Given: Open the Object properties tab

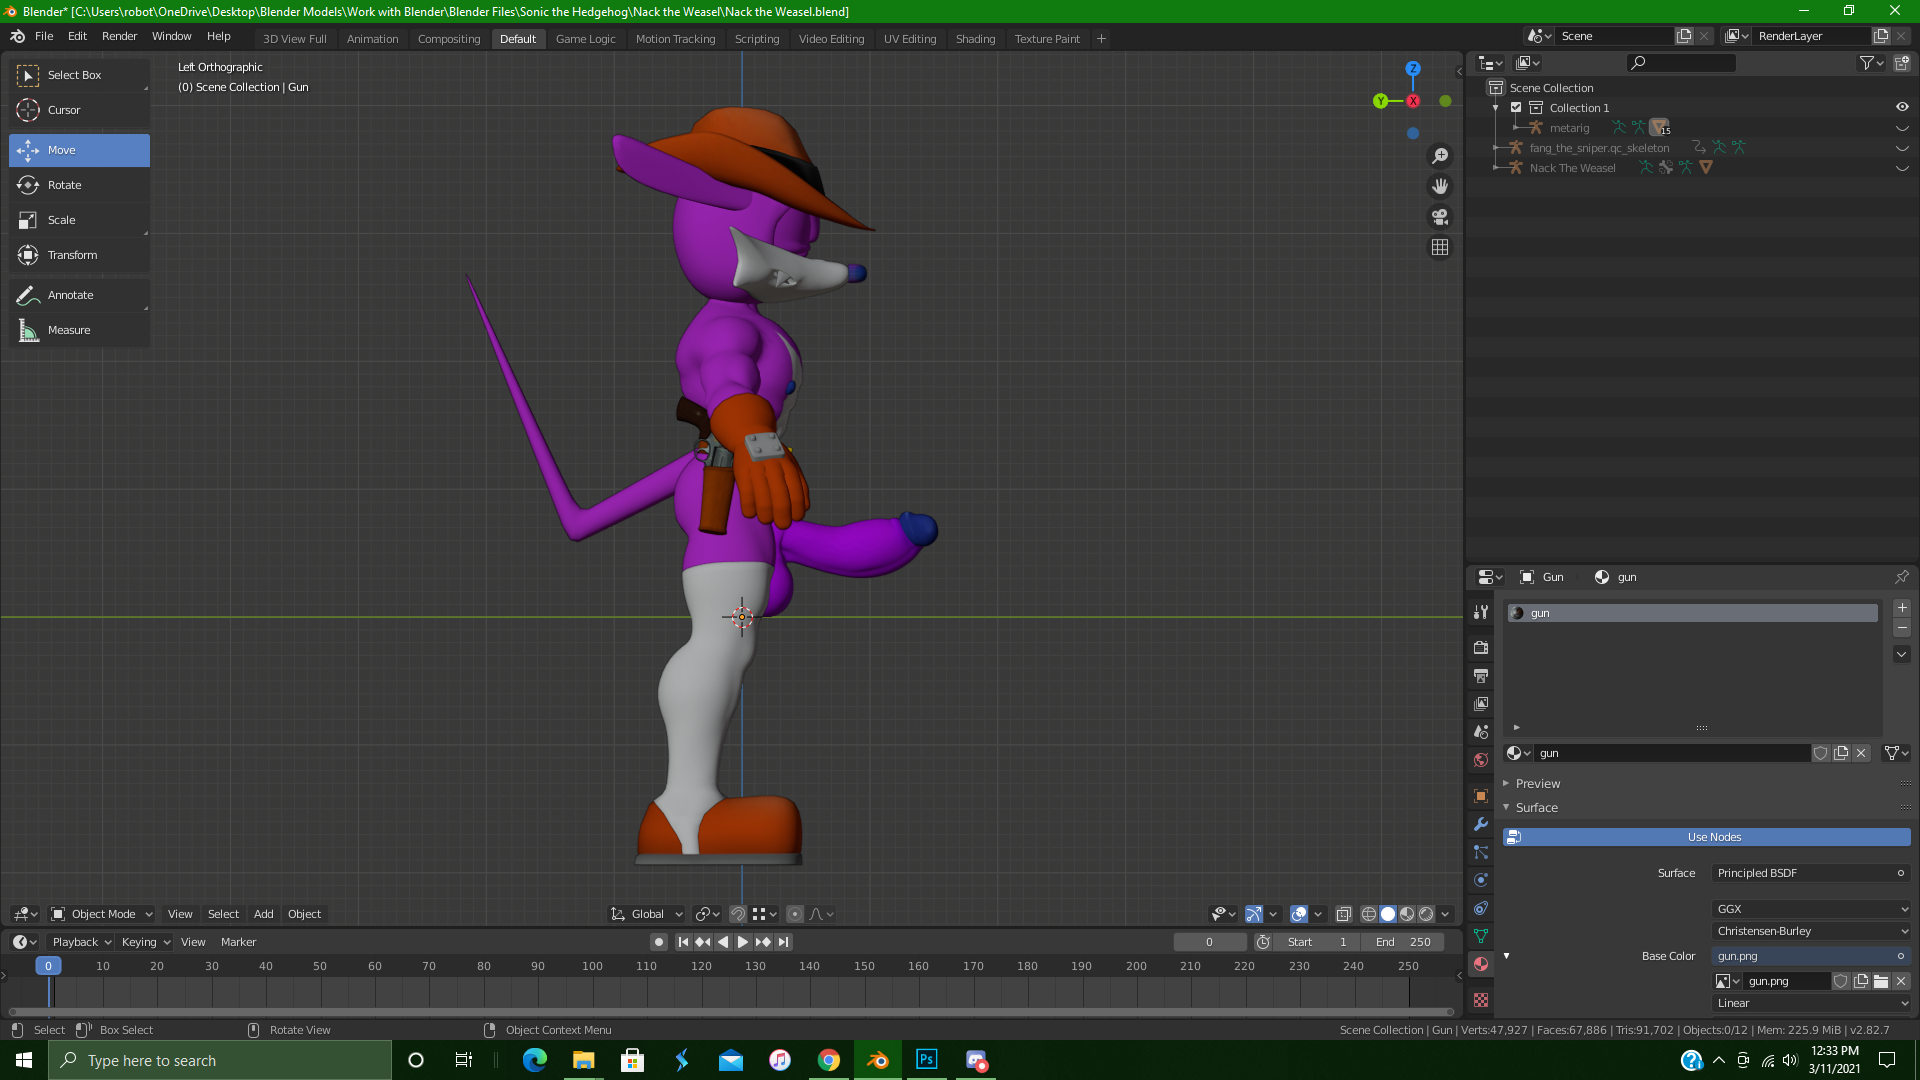Looking at the screenshot, I should 1481,796.
